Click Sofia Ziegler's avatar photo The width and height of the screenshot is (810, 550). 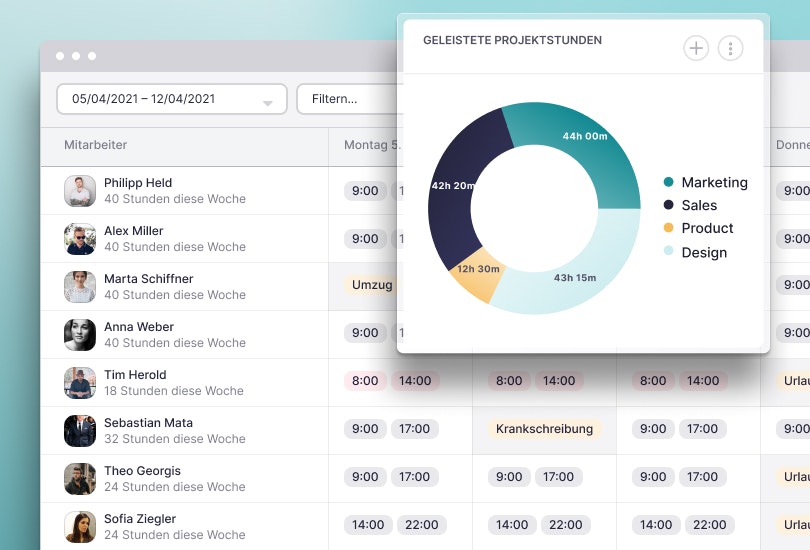click(x=80, y=527)
